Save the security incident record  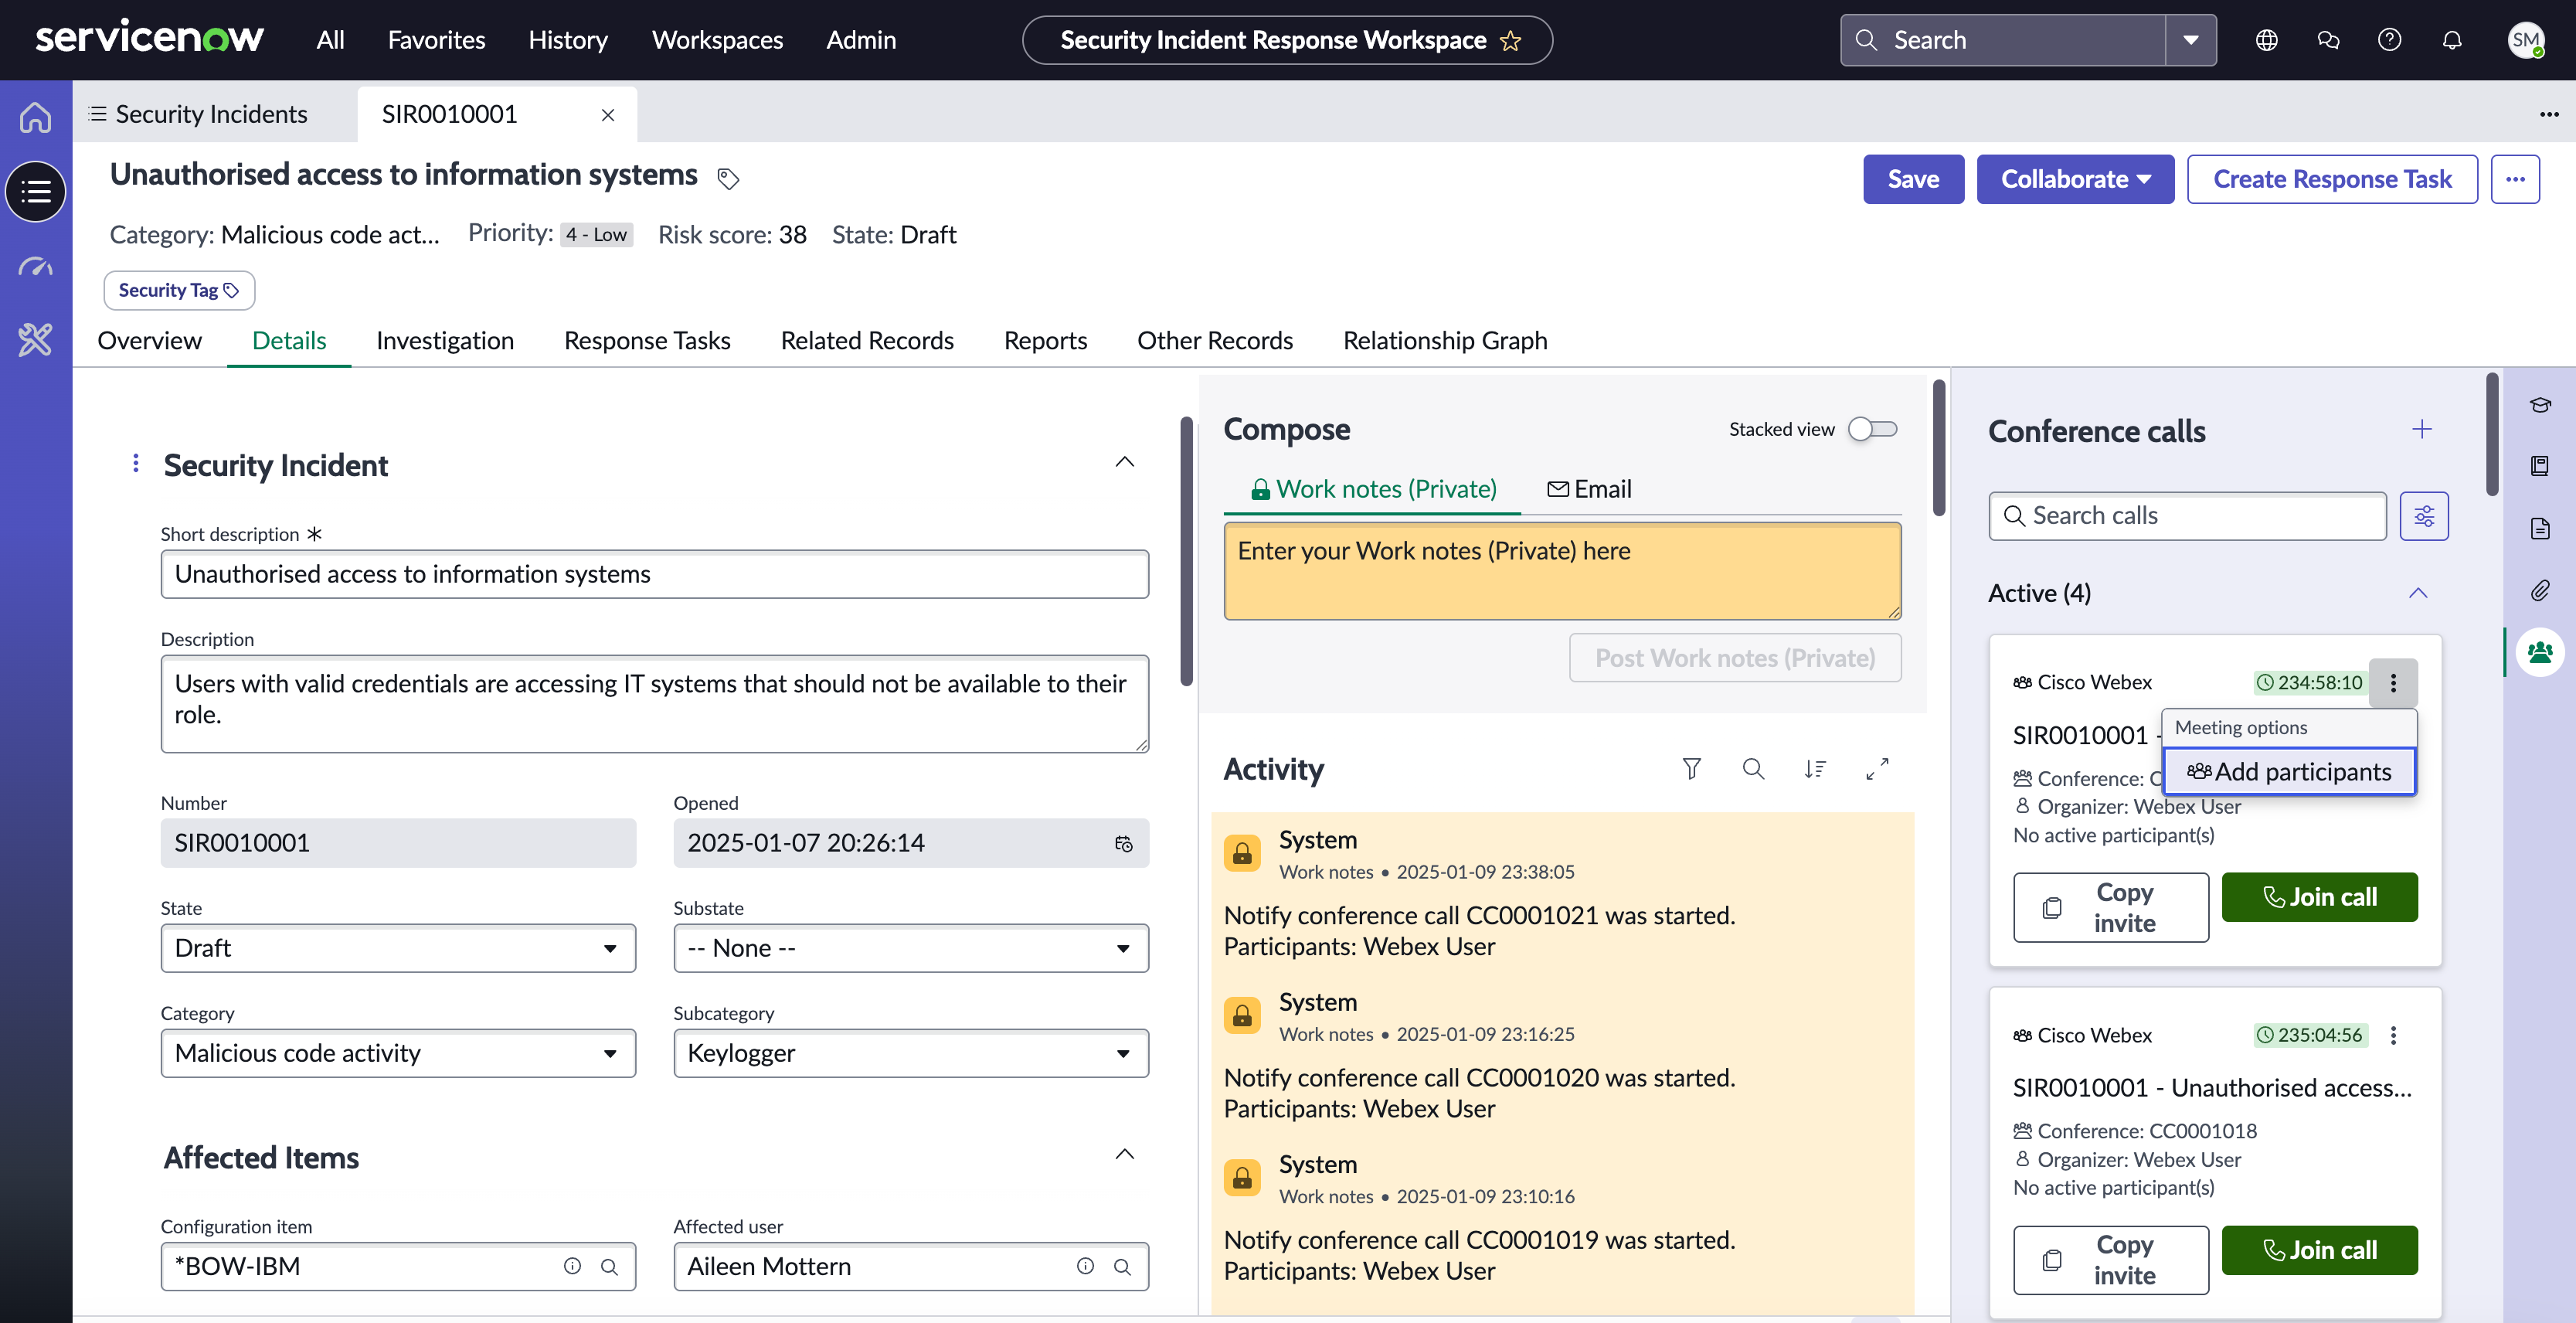point(1913,179)
